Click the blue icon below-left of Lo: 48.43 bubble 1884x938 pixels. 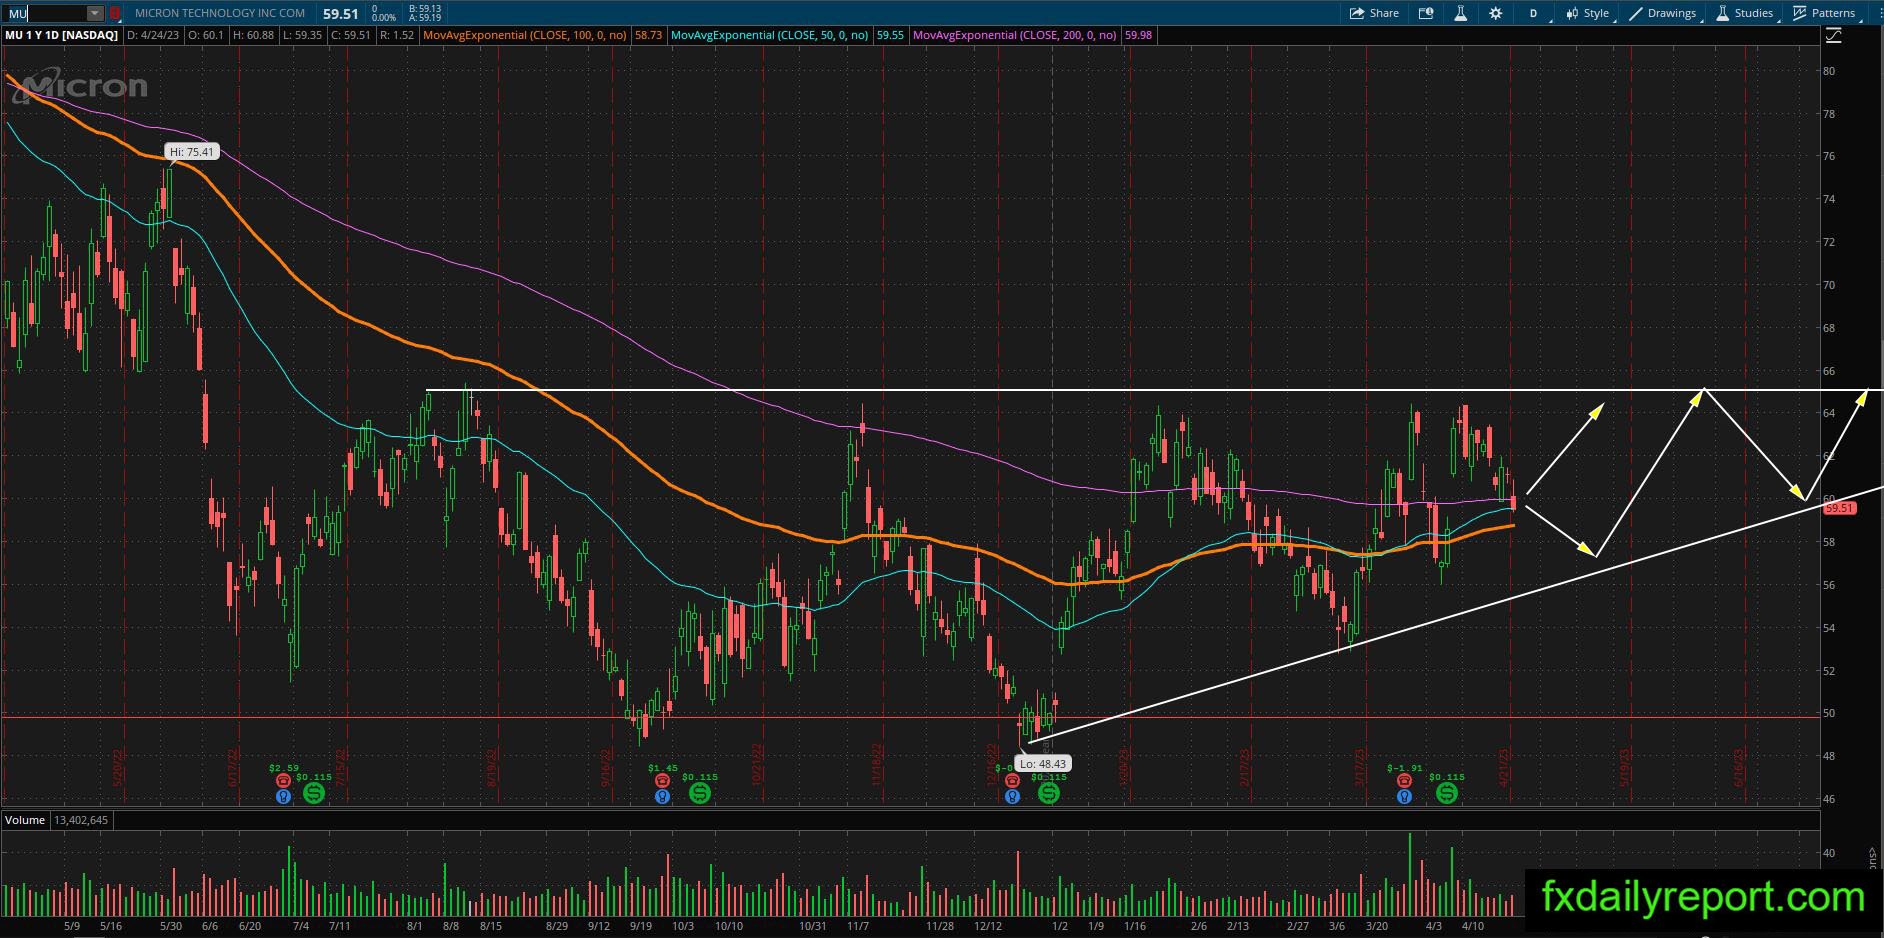point(1012,797)
